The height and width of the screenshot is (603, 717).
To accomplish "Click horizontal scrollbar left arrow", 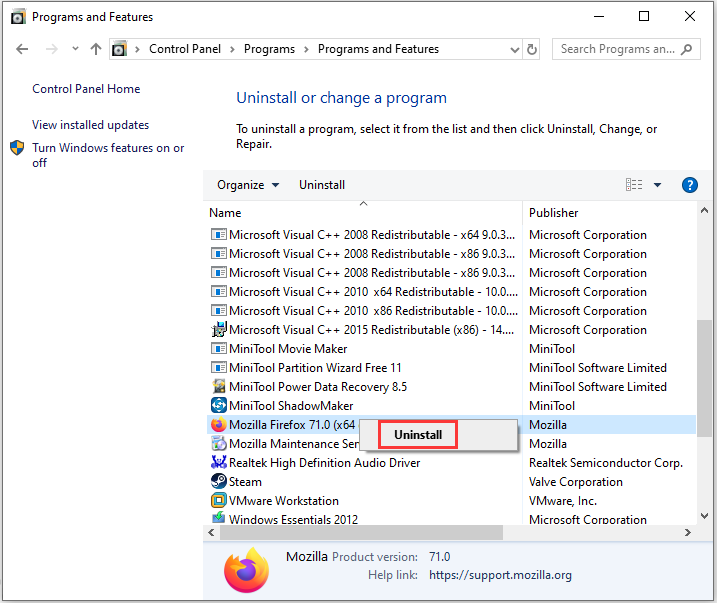I will point(211,533).
